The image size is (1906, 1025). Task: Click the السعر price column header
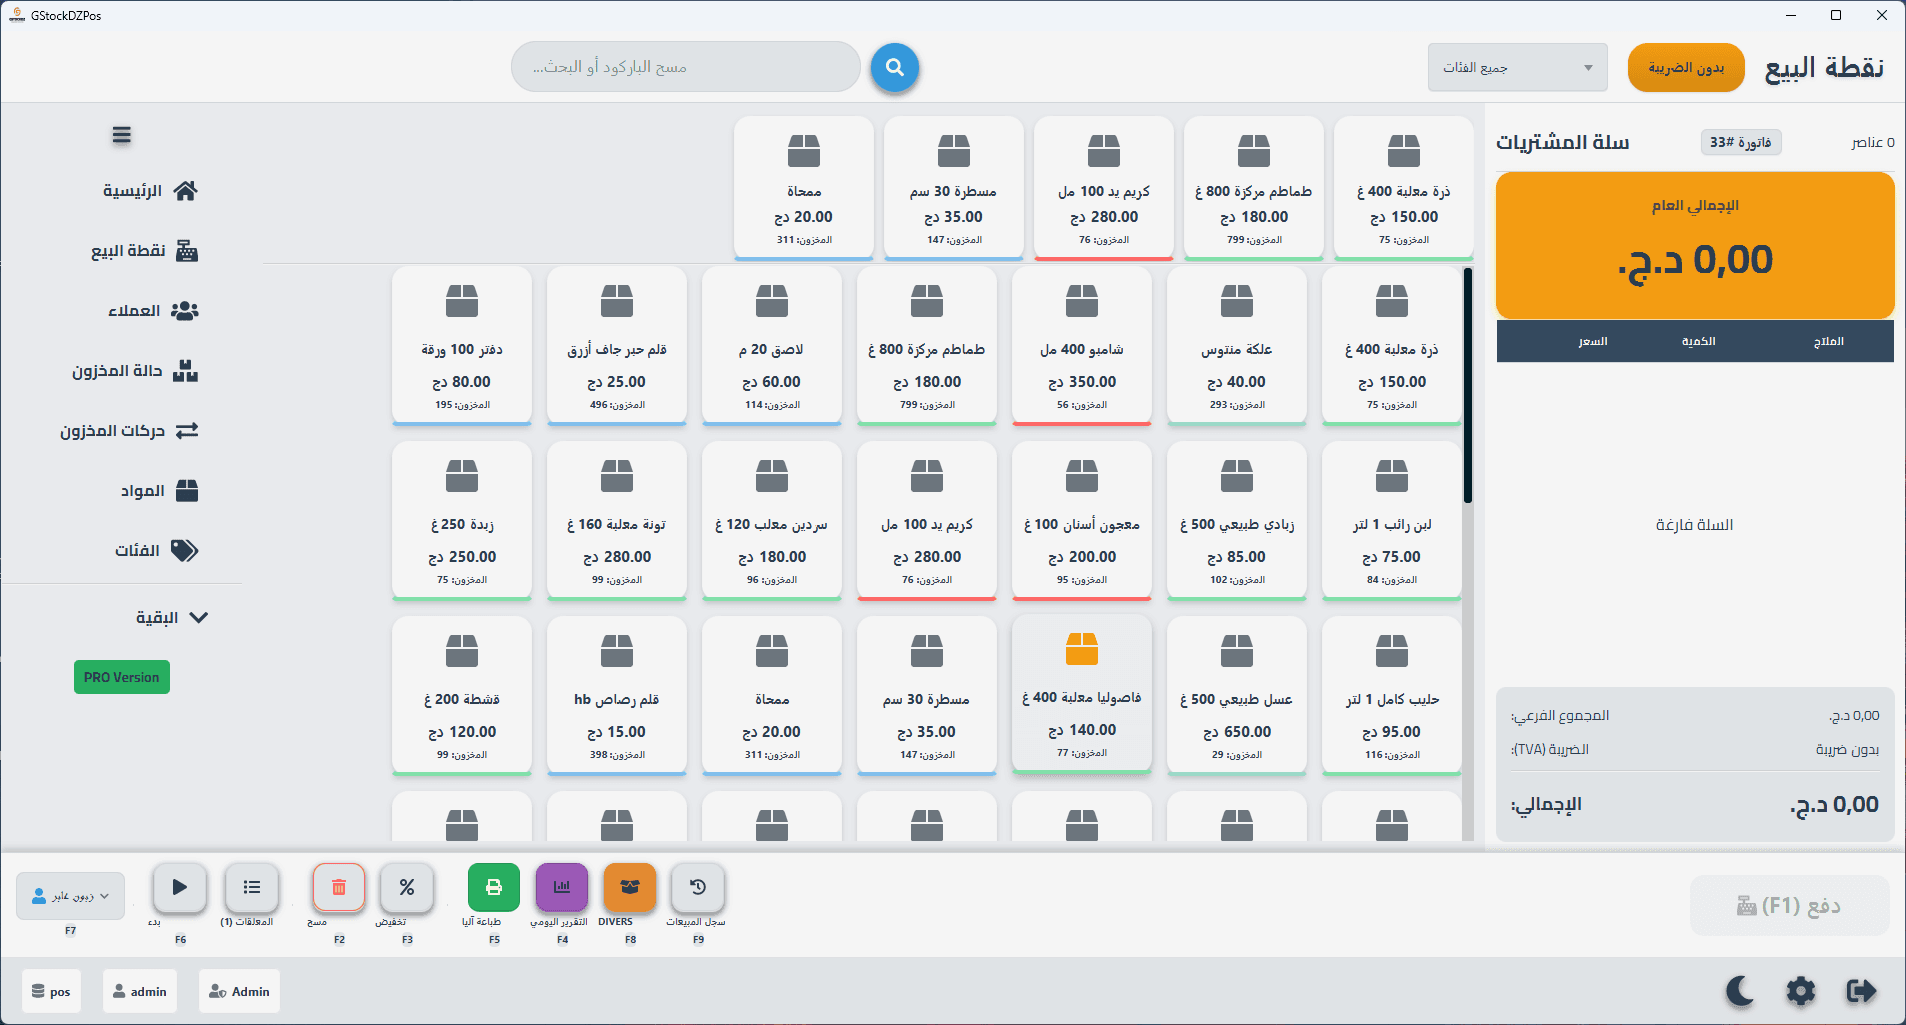pos(1593,342)
